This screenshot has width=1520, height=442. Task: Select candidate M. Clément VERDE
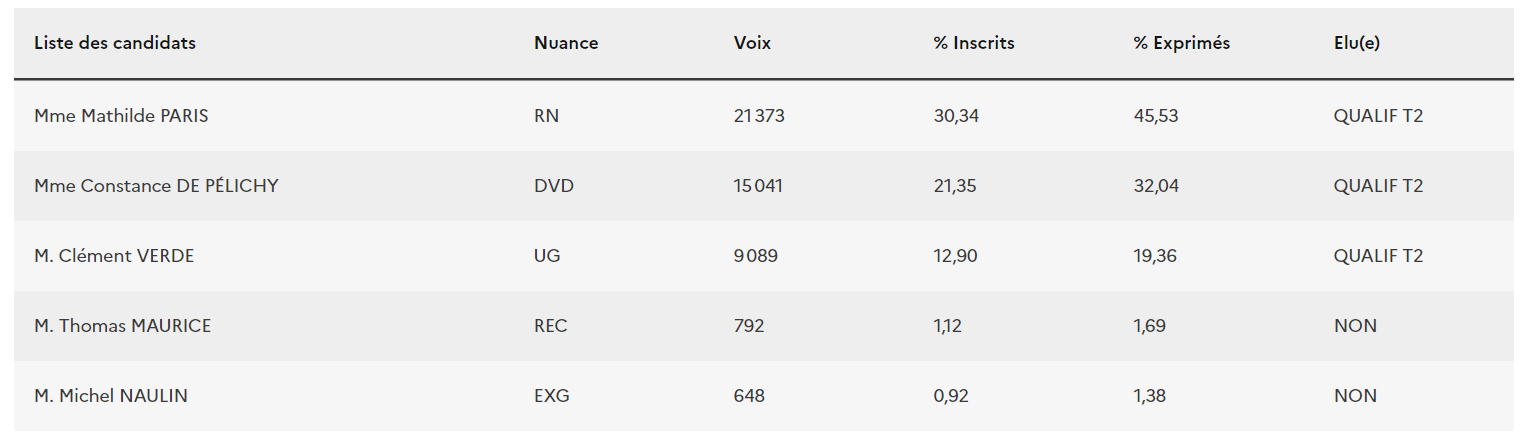click(114, 256)
